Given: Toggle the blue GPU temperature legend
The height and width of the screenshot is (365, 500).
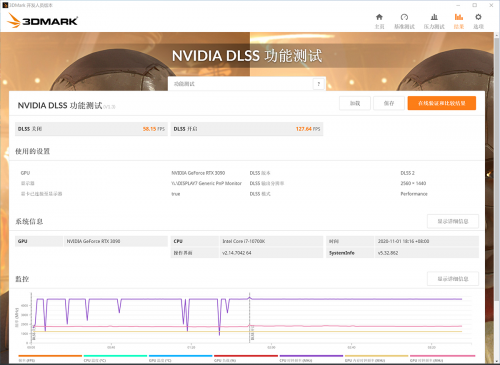Looking at the screenshot, I should click(180, 358).
